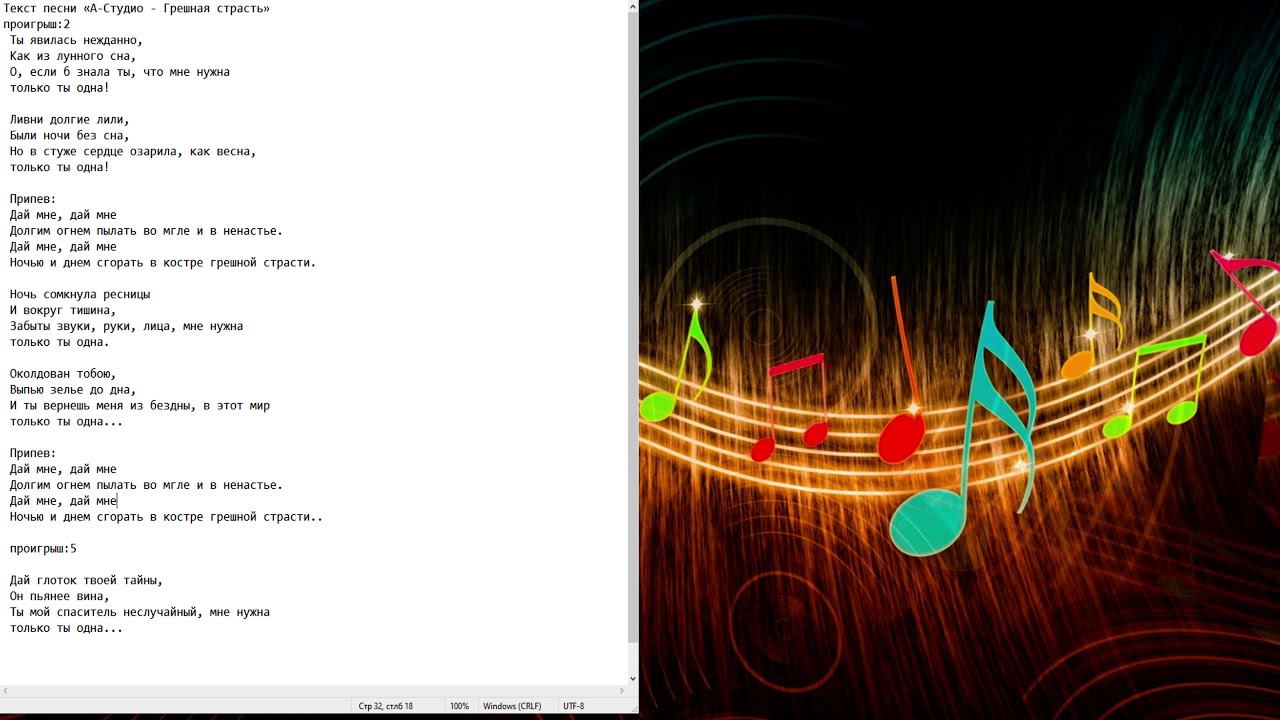This screenshot has height=720, width=1280.
Task: Click the line "Как из лунного сна,"
Action: click(73, 56)
